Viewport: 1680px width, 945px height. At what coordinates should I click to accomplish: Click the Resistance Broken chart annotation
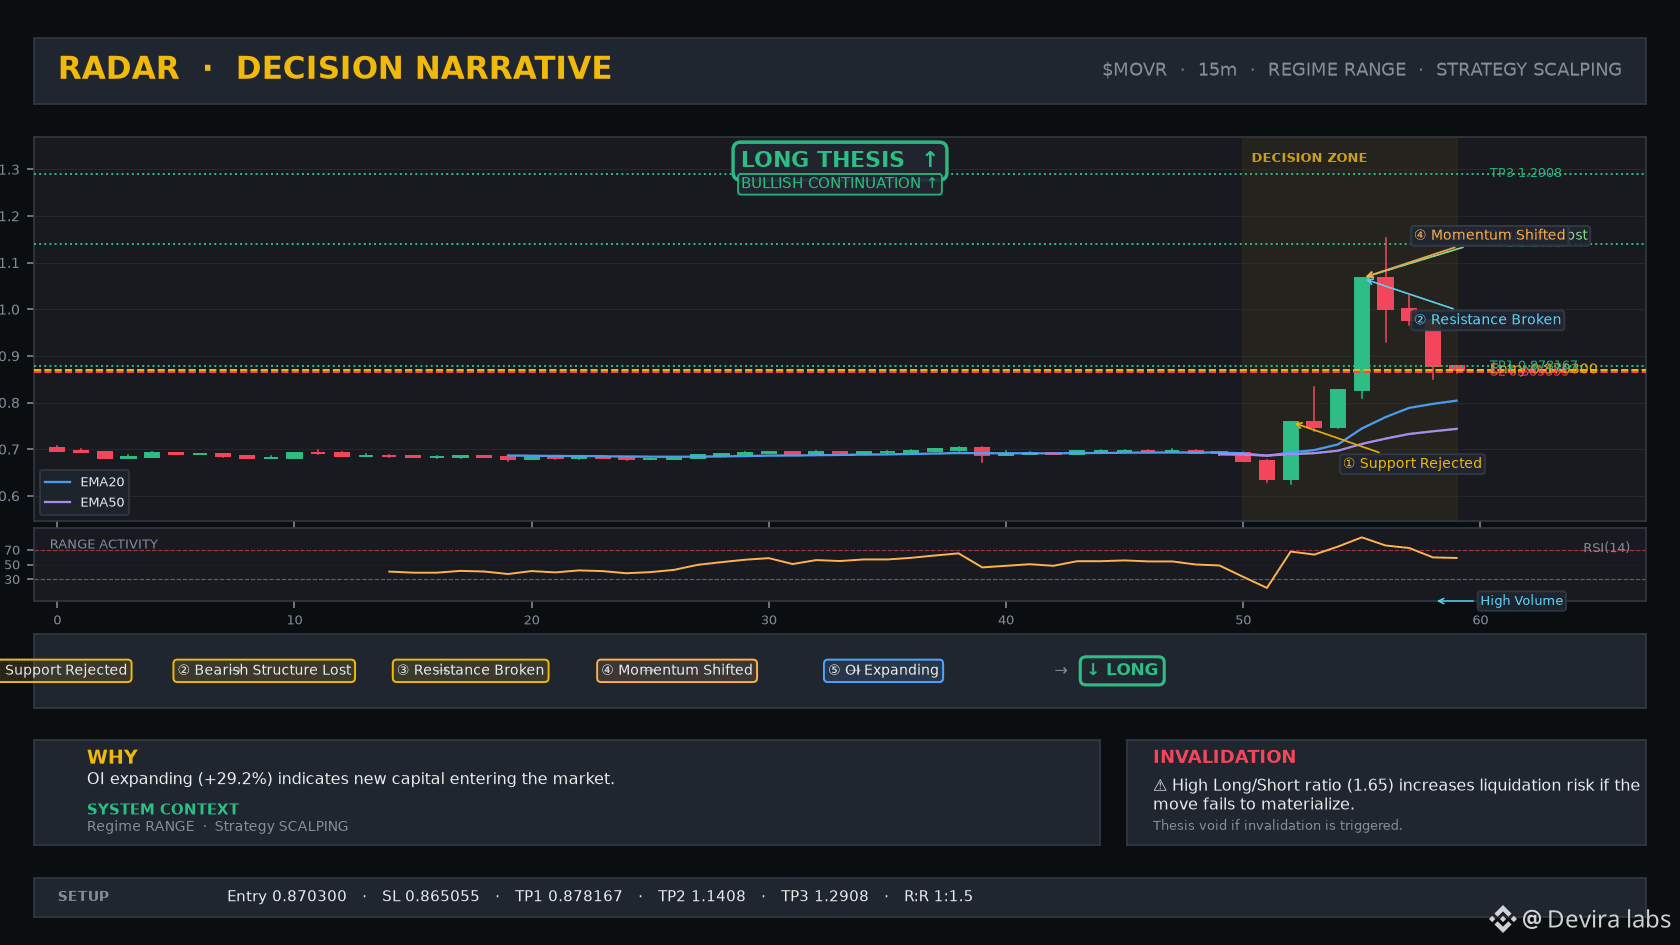click(1487, 320)
